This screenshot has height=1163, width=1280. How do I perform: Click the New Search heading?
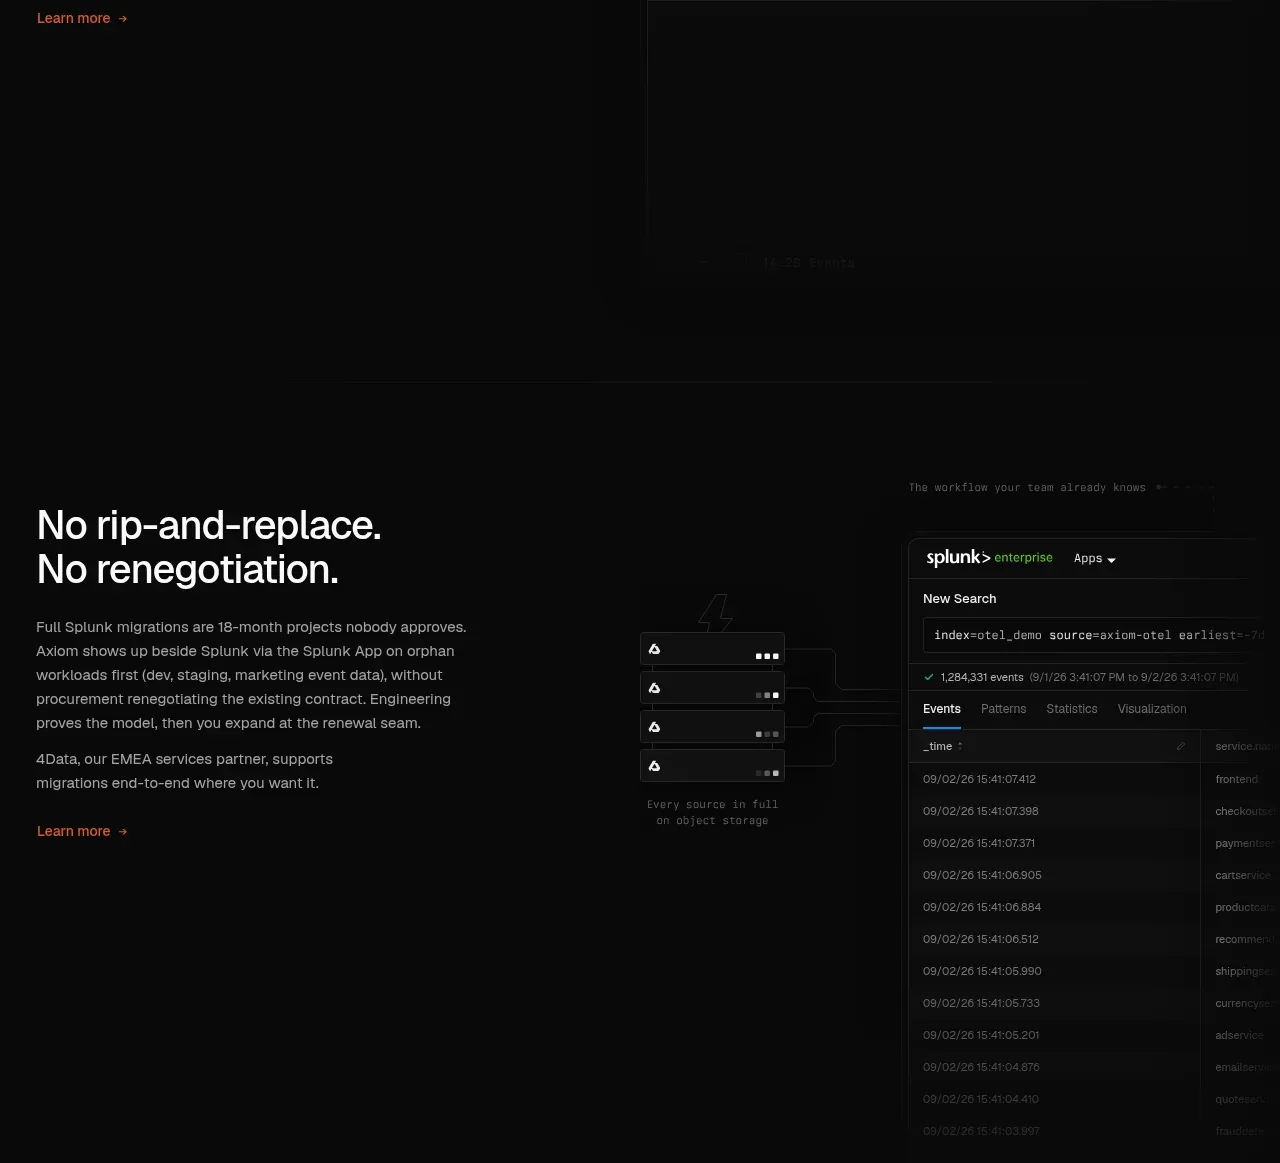[959, 598]
